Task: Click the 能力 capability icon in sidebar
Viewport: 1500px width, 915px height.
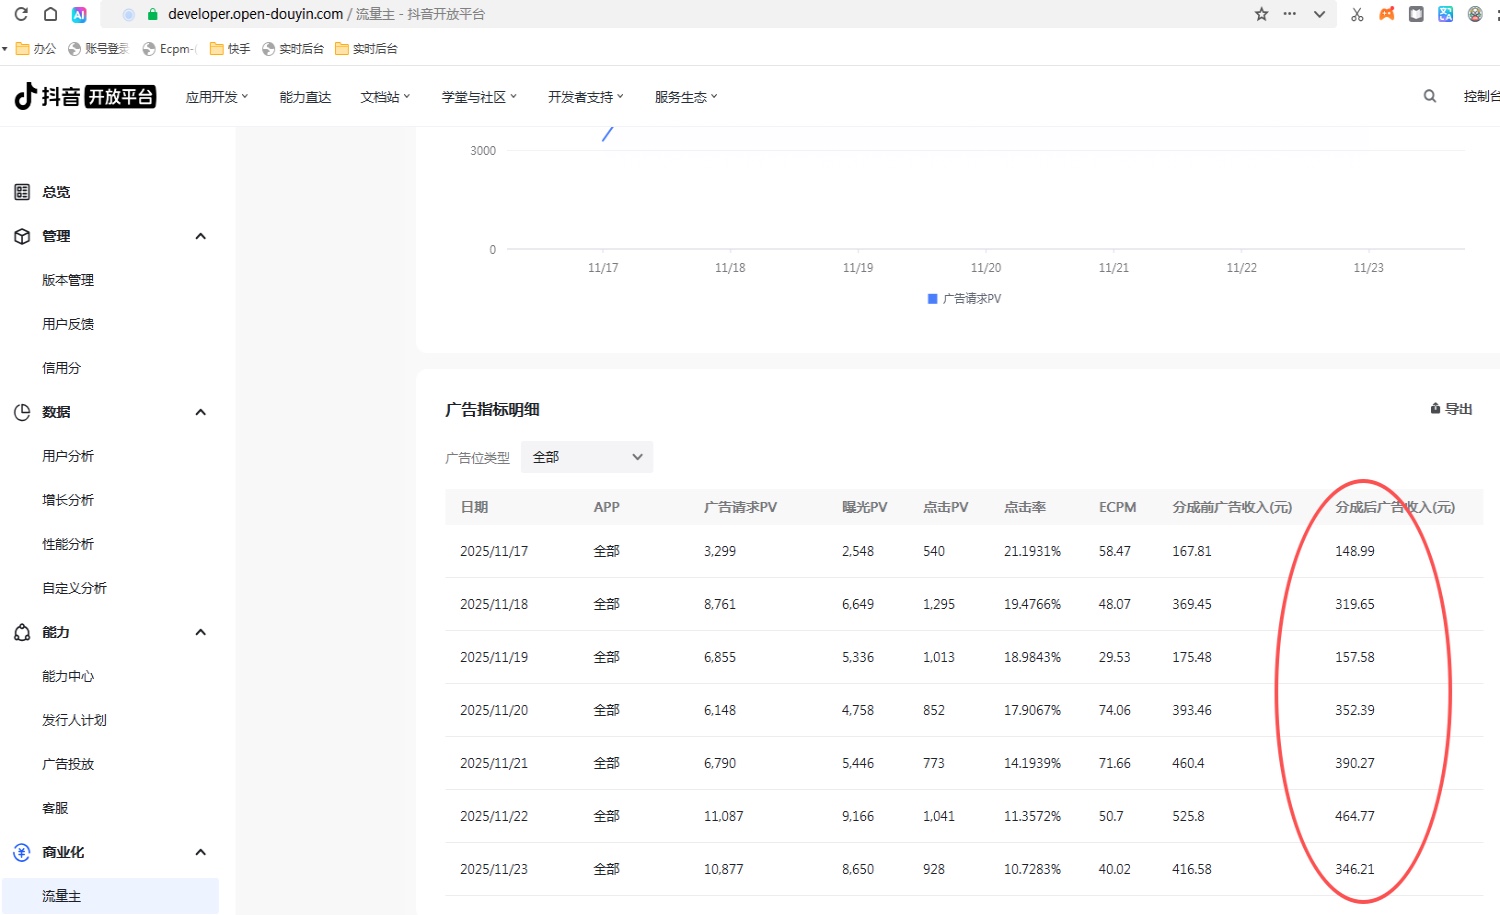Action: coord(21,632)
